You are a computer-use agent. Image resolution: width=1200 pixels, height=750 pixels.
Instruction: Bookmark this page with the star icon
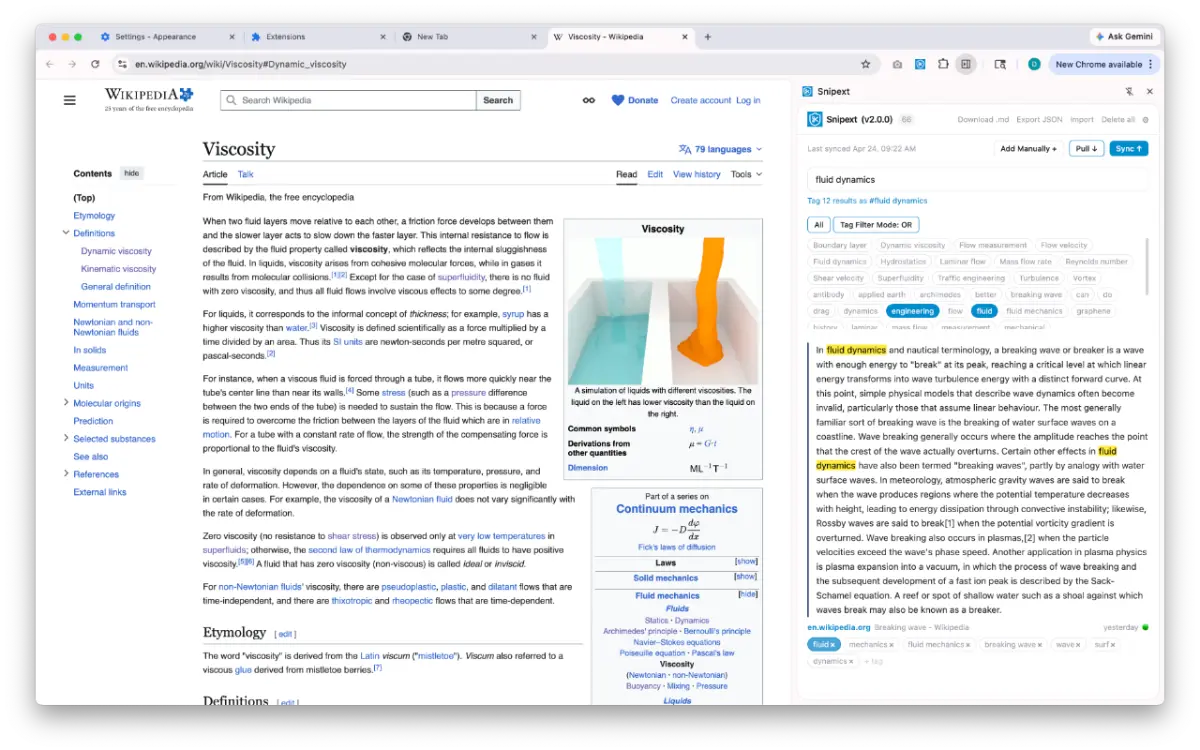click(x=865, y=64)
